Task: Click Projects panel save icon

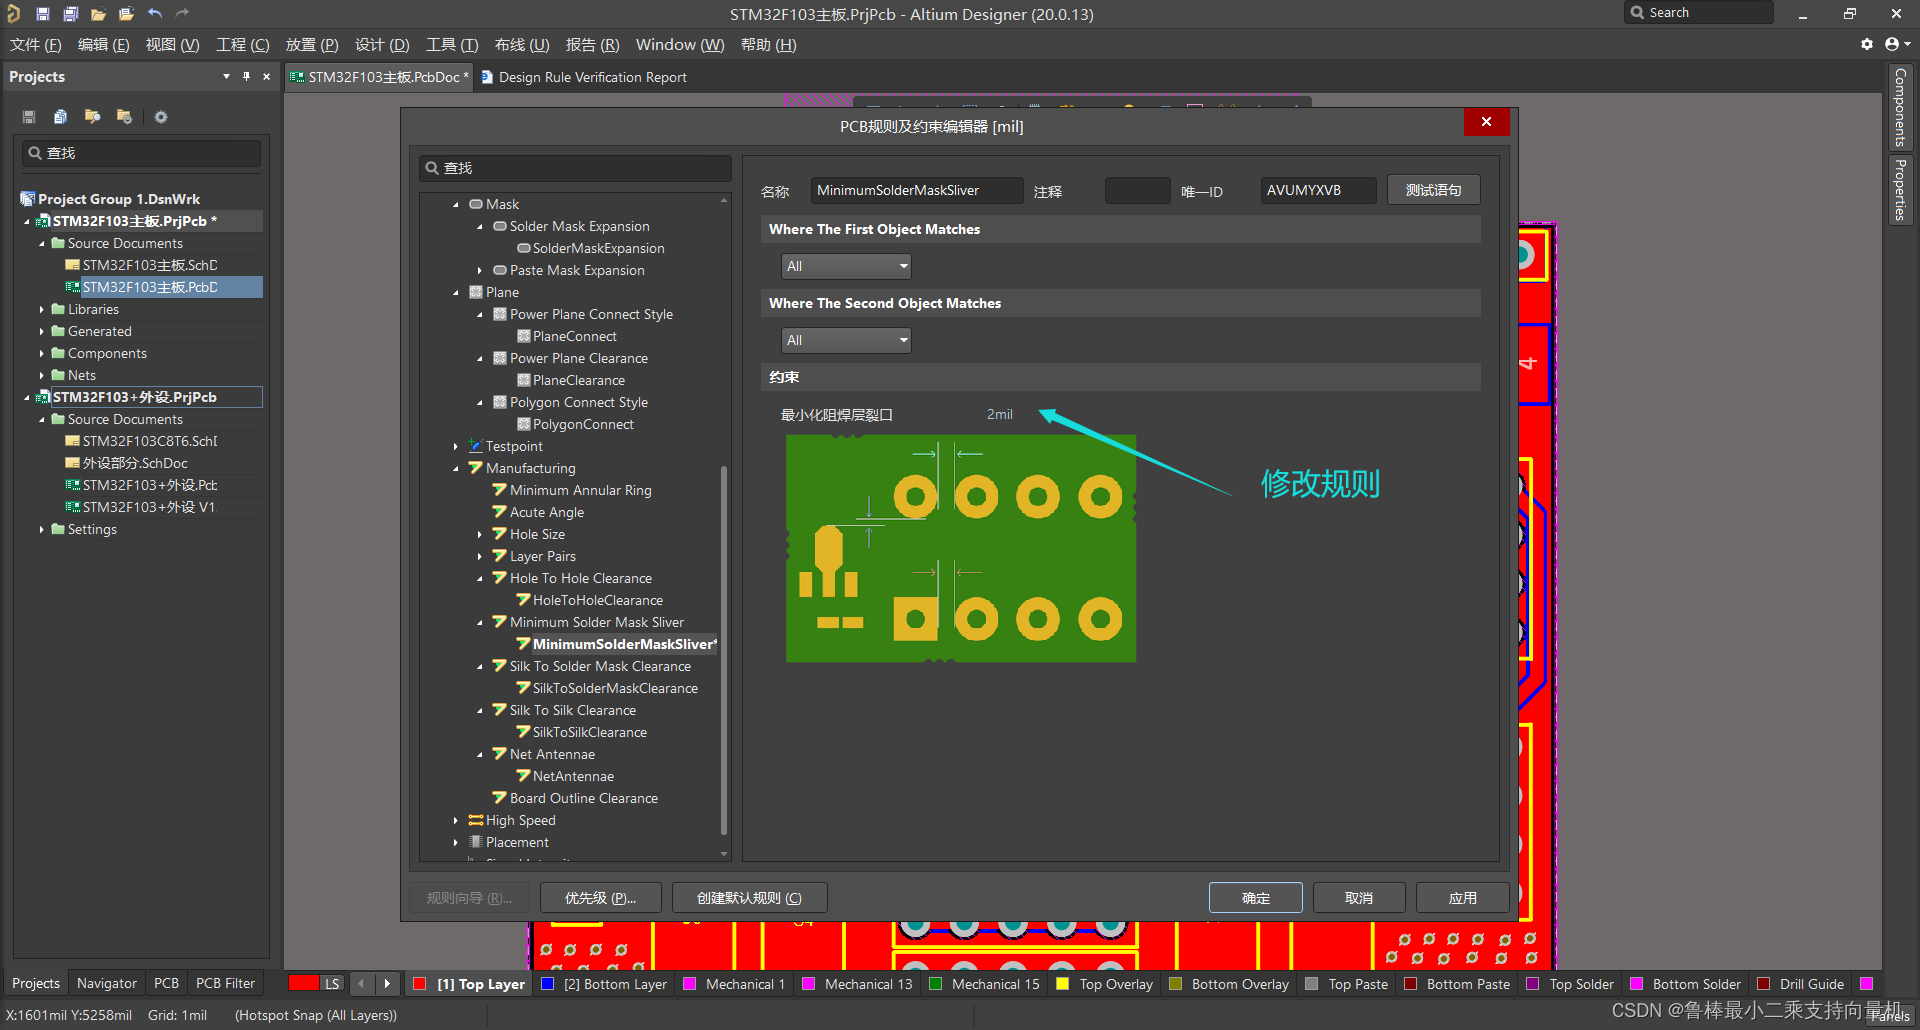Action: [x=29, y=117]
